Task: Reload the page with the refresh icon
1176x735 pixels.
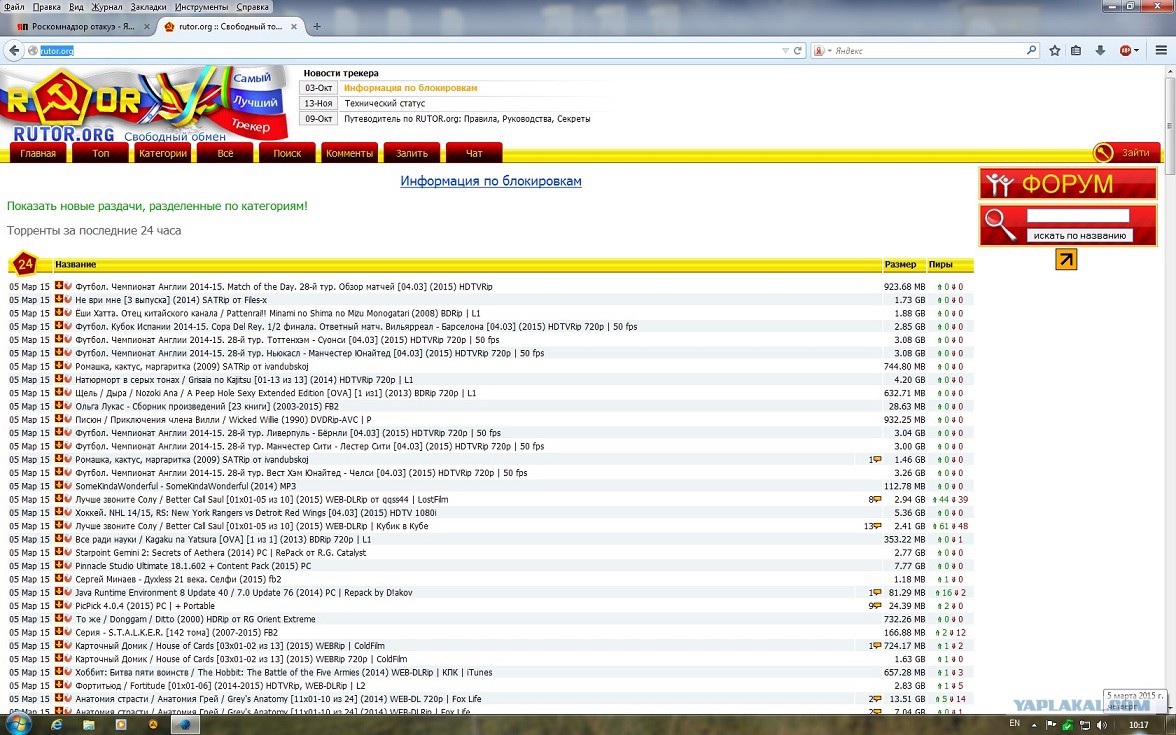Action: [x=797, y=50]
